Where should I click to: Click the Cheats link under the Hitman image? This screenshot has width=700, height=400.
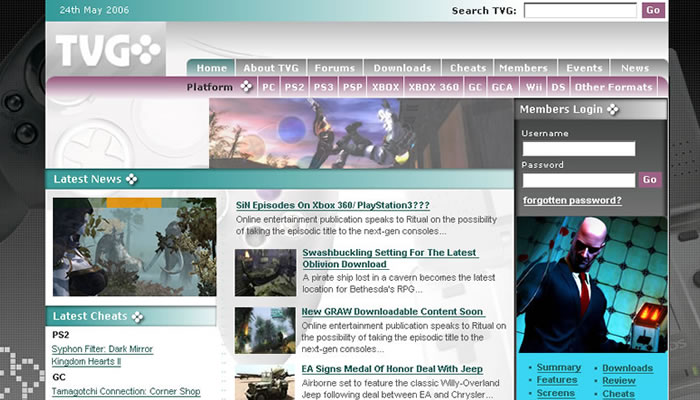(x=618, y=394)
